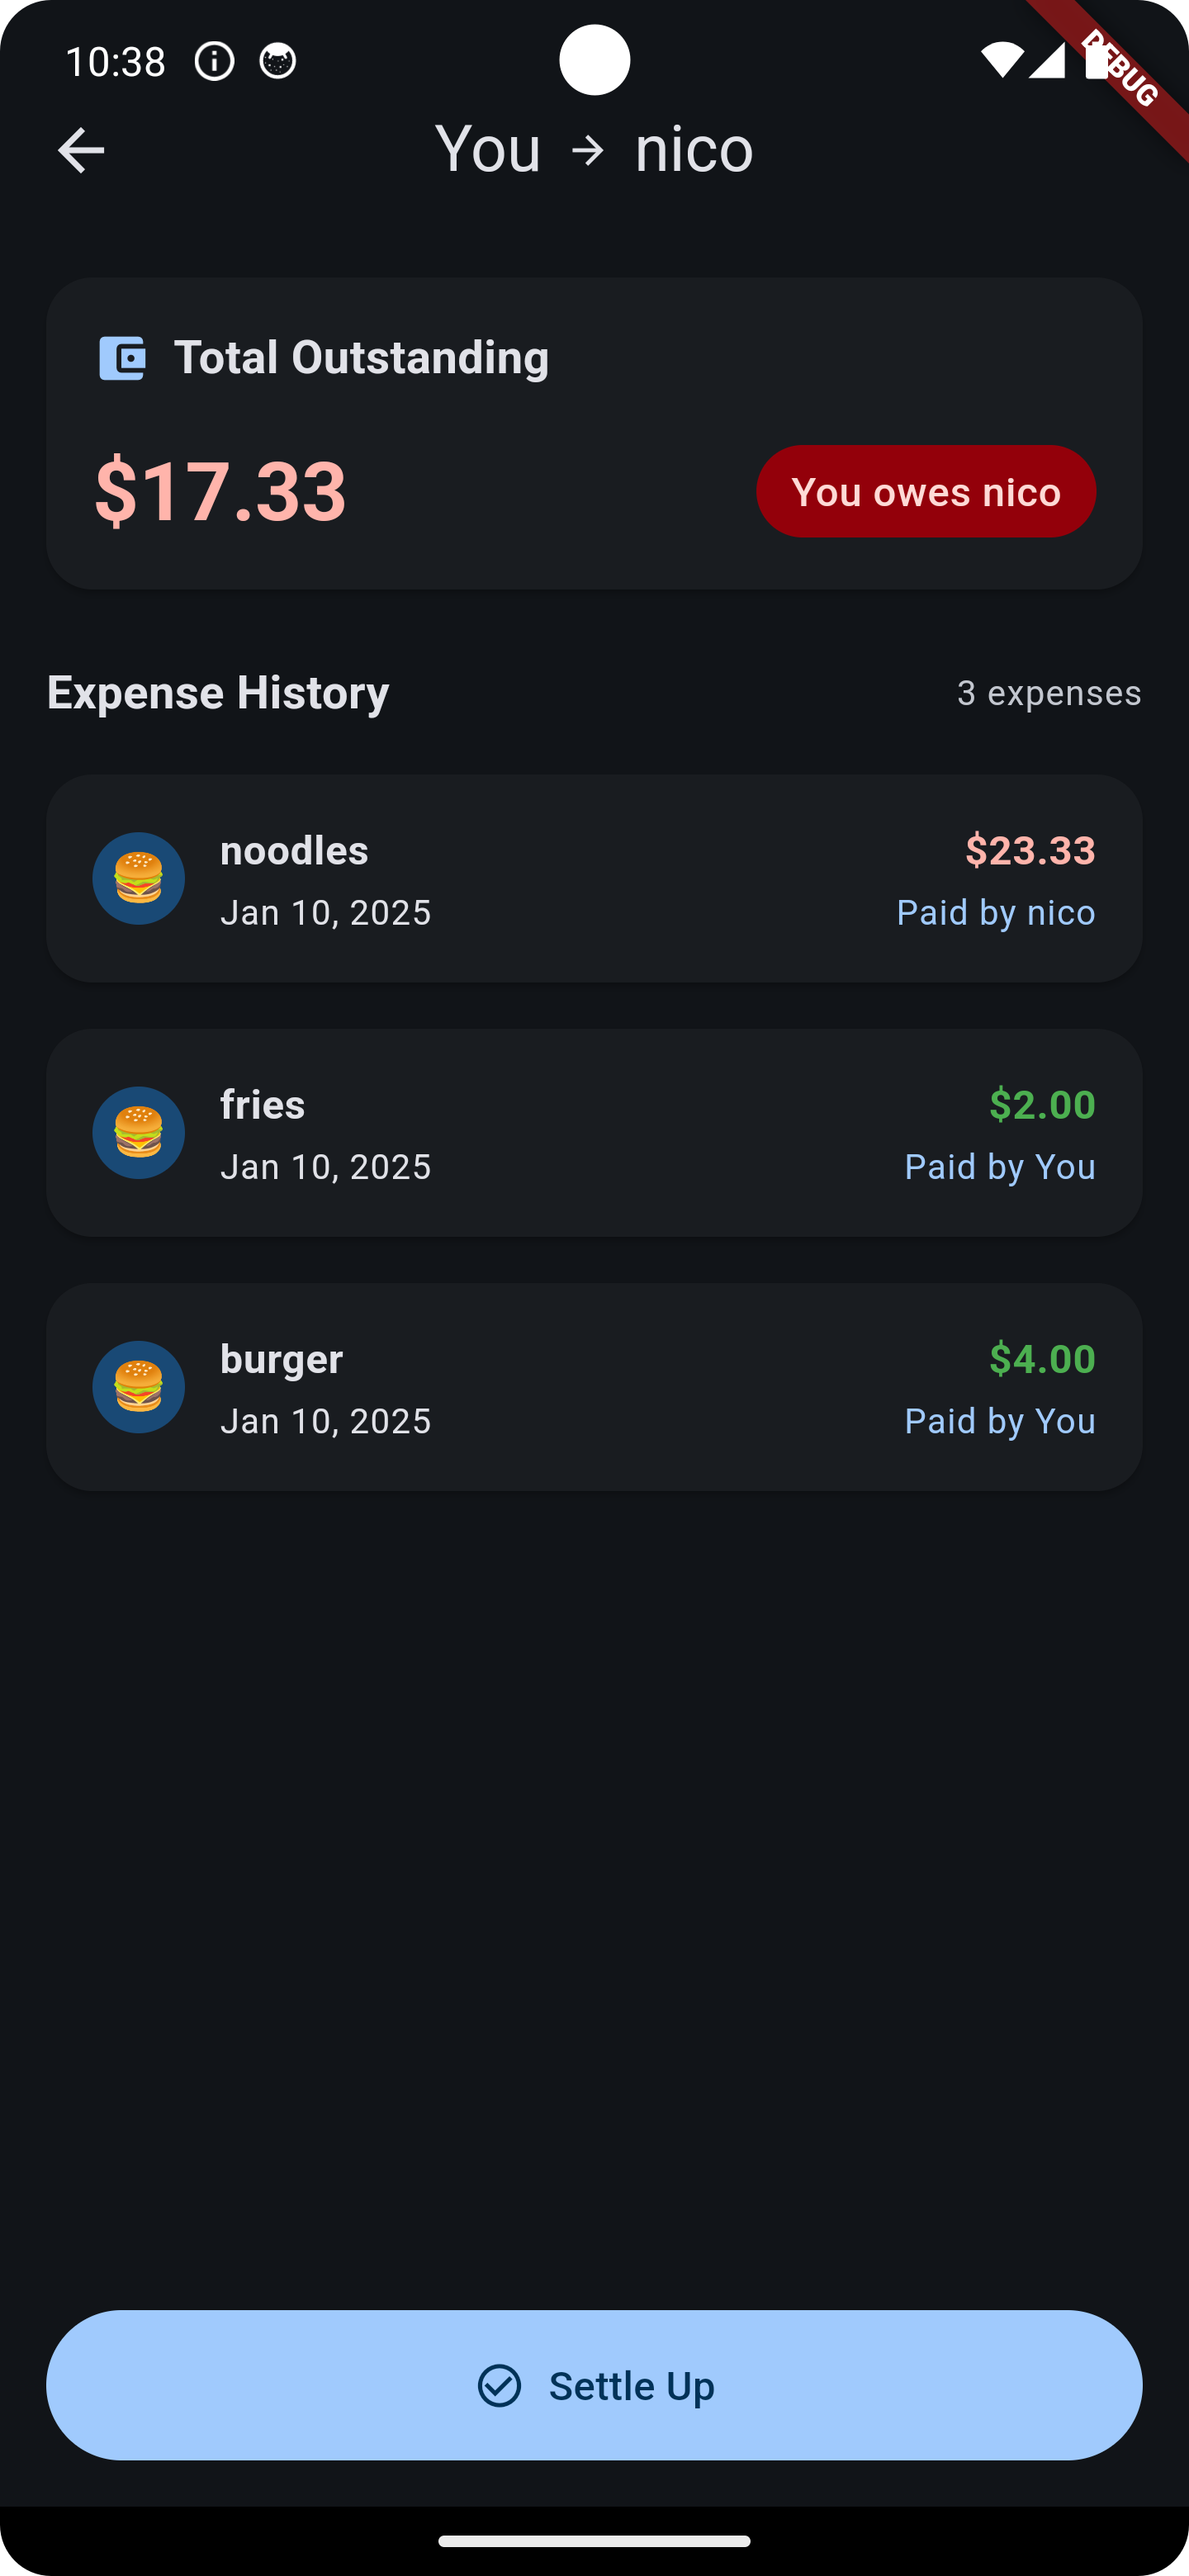Click the Expense History heading

pyautogui.click(x=218, y=692)
